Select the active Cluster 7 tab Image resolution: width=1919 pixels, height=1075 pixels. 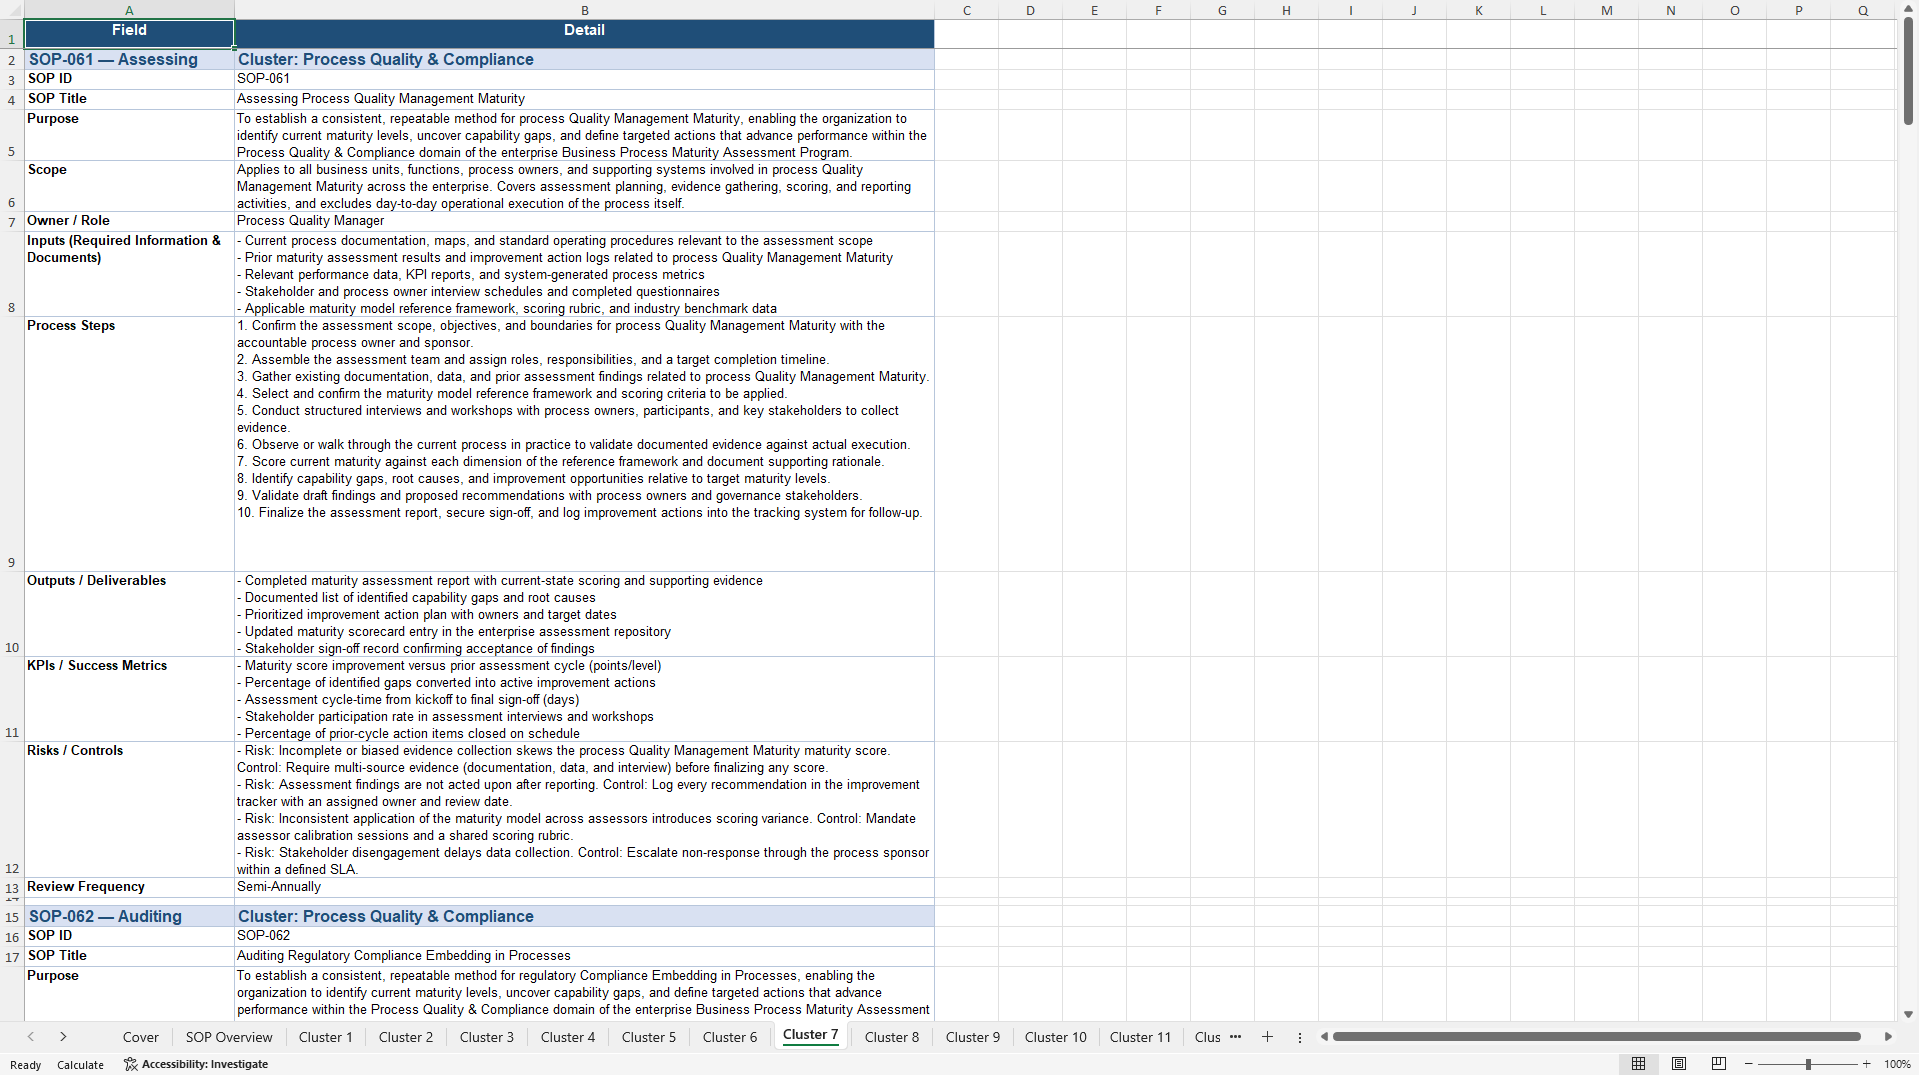click(x=811, y=1035)
